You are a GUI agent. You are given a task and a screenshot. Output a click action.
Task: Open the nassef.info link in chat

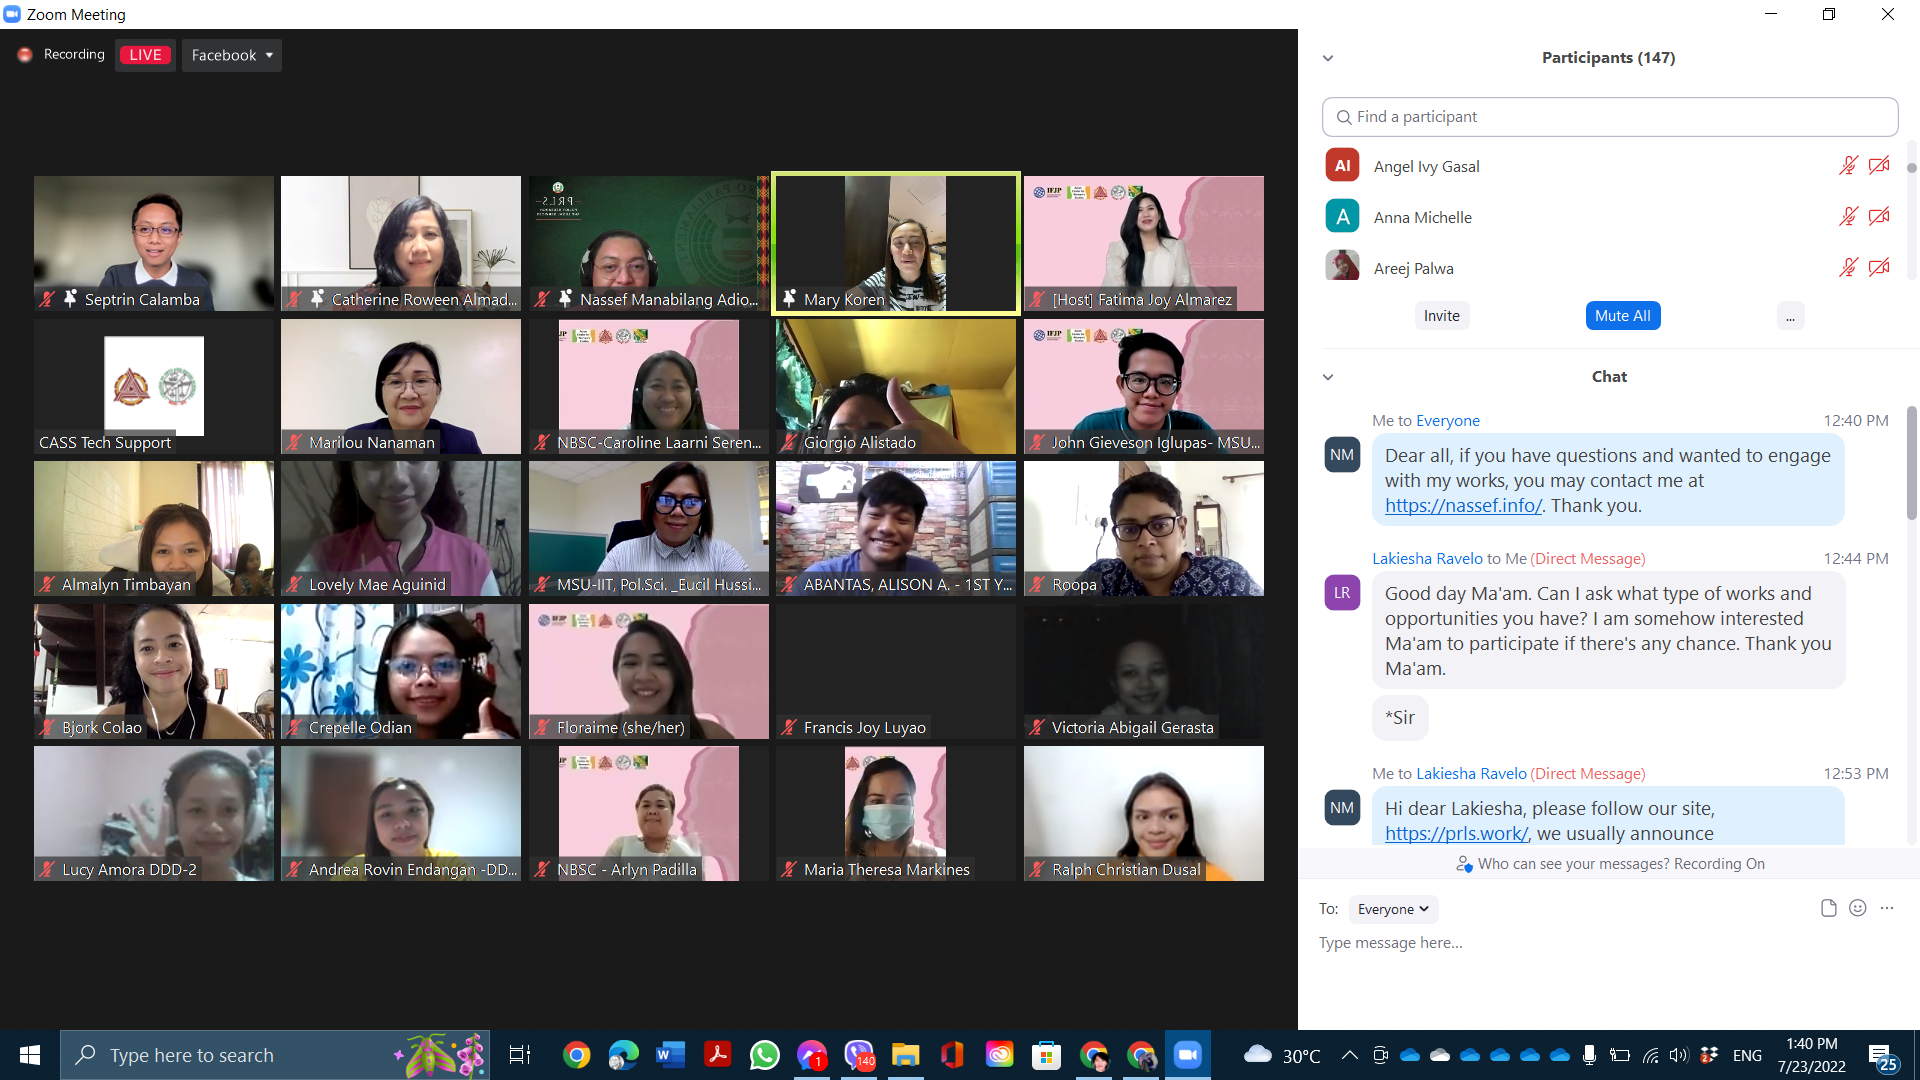point(1462,506)
